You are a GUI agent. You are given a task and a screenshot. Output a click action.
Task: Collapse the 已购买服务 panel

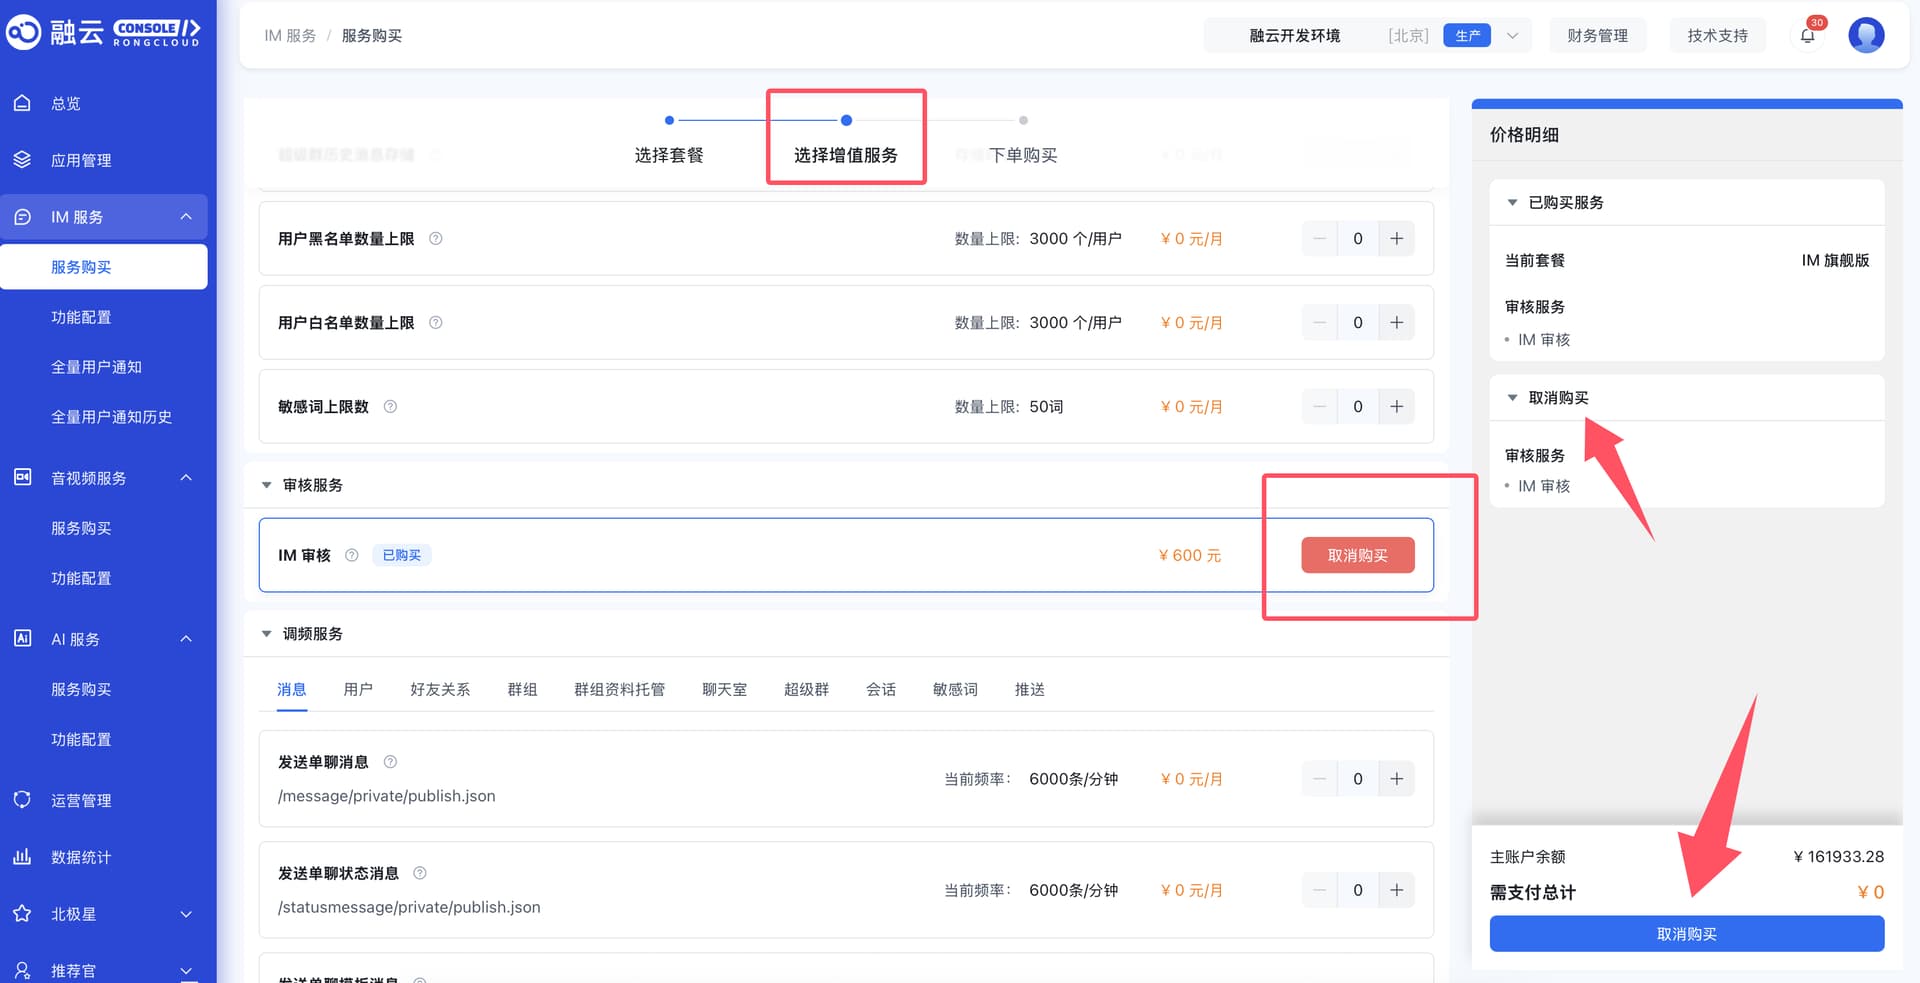coord(1512,203)
